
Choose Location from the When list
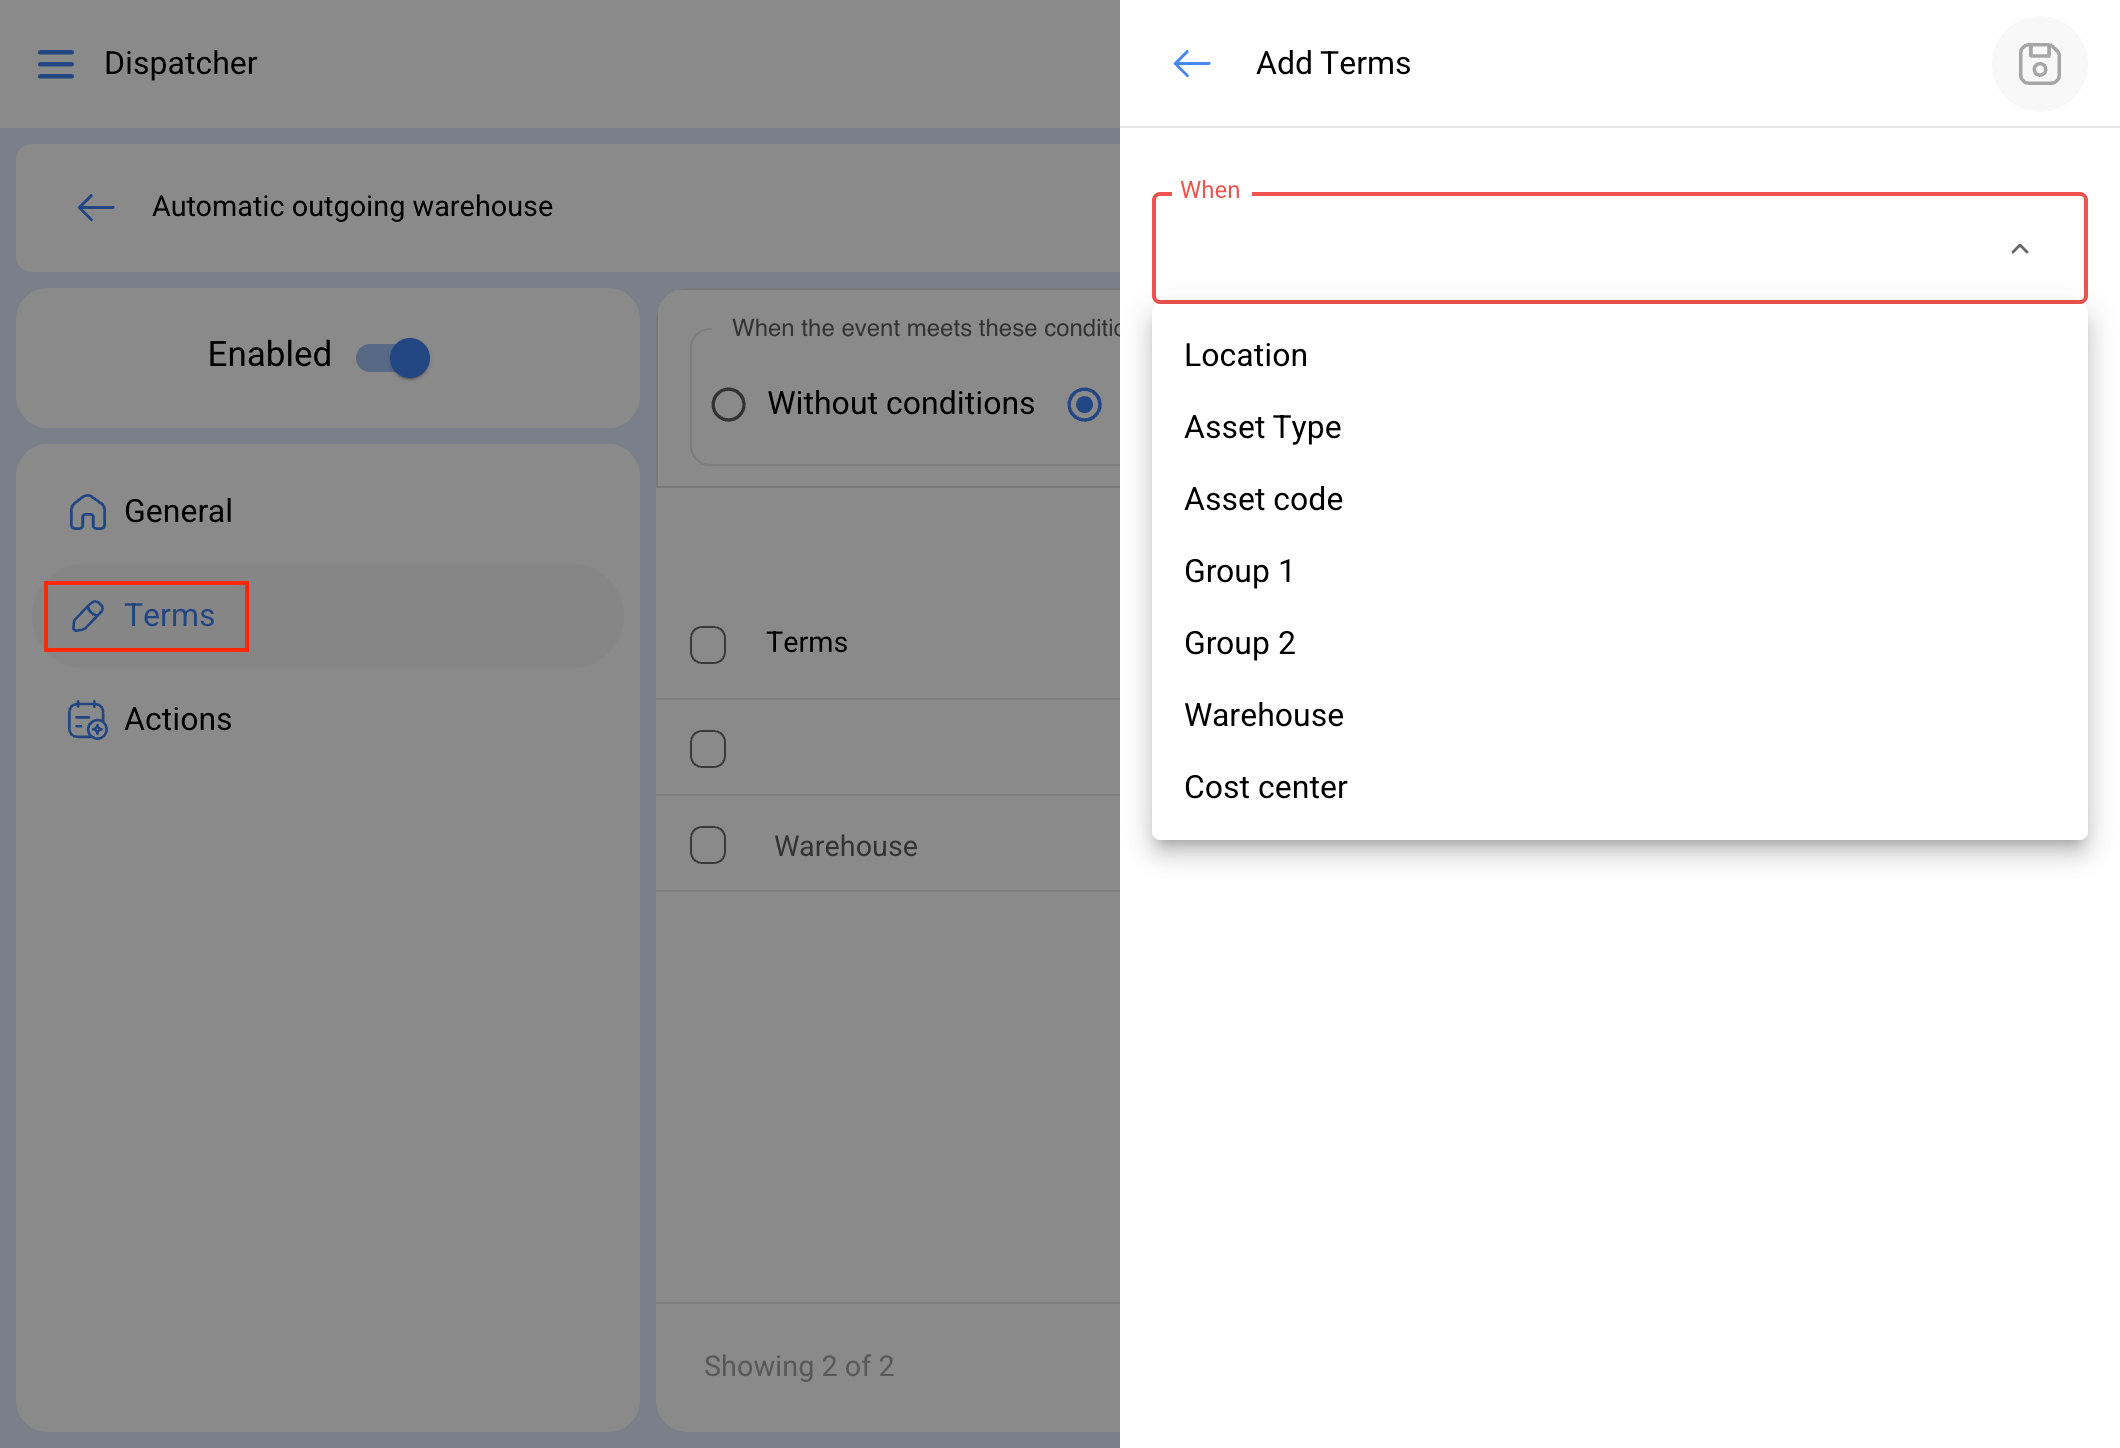click(x=1620, y=356)
